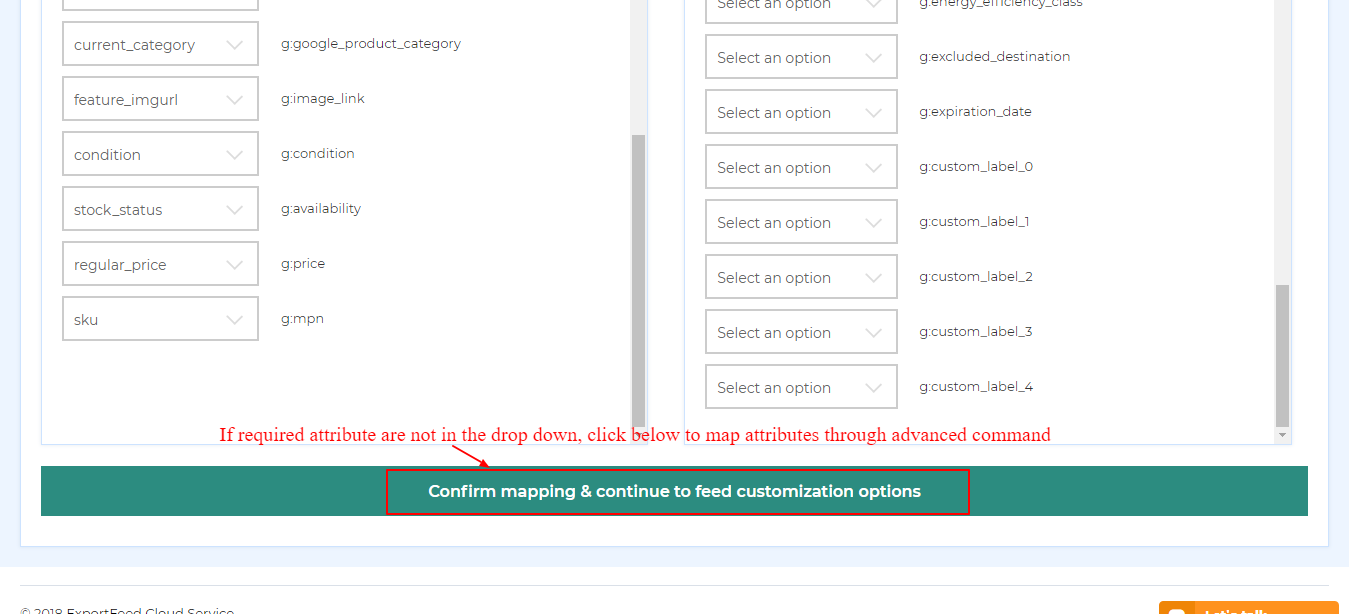
Task: Open the condition dropdown
Action: coord(160,154)
